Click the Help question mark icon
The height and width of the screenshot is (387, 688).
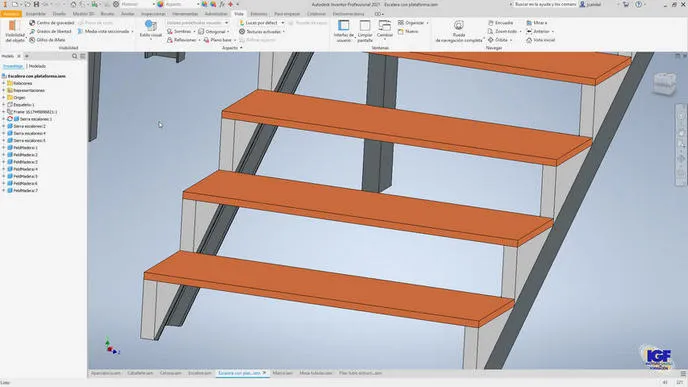click(x=638, y=4)
